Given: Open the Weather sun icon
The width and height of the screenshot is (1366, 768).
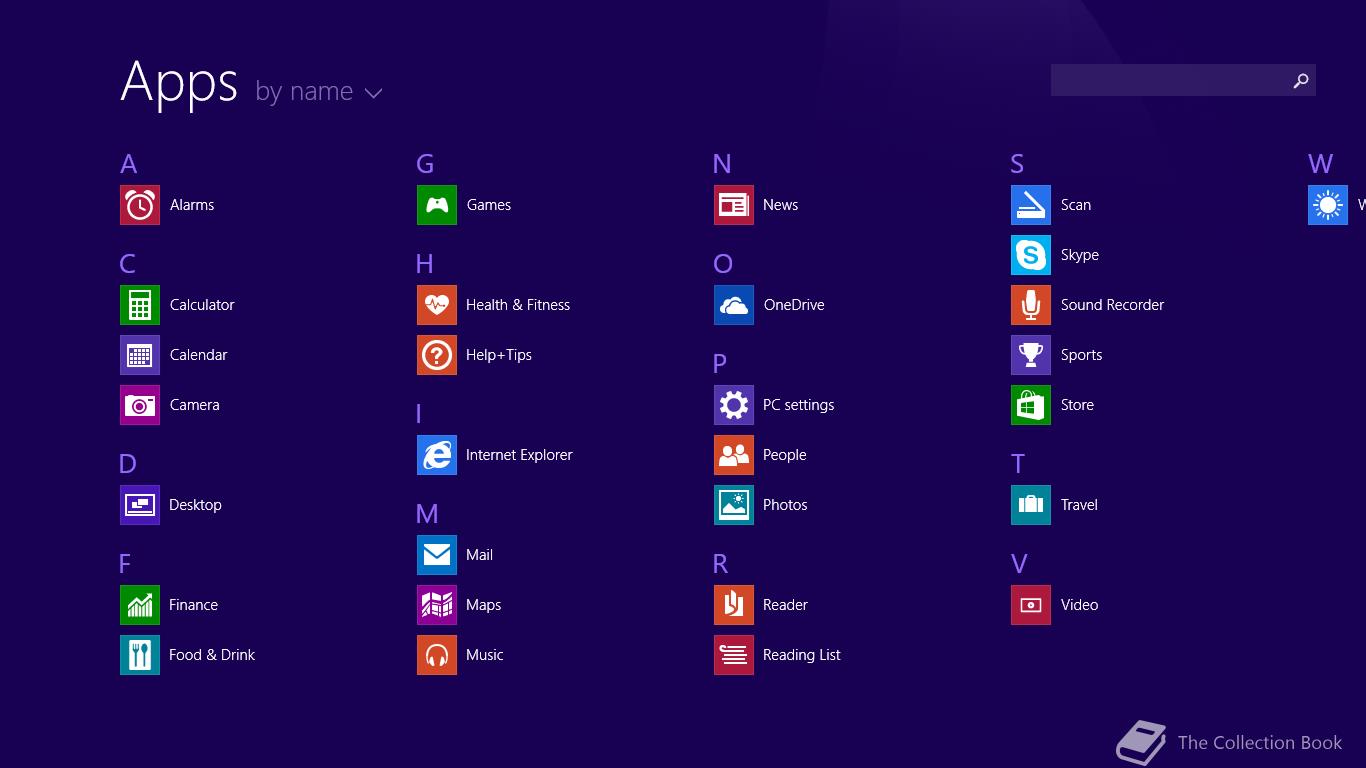Looking at the screenshot, I should click(1328, 205).
